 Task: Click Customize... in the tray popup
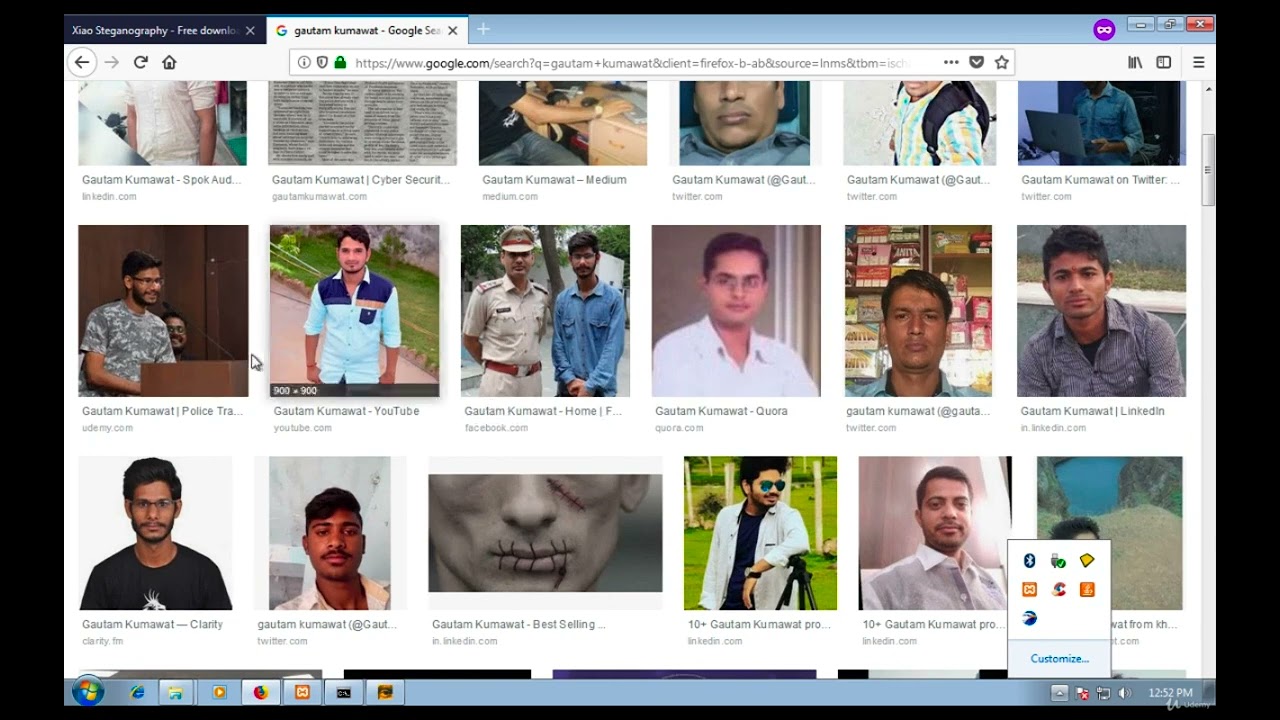point(1059,658)
